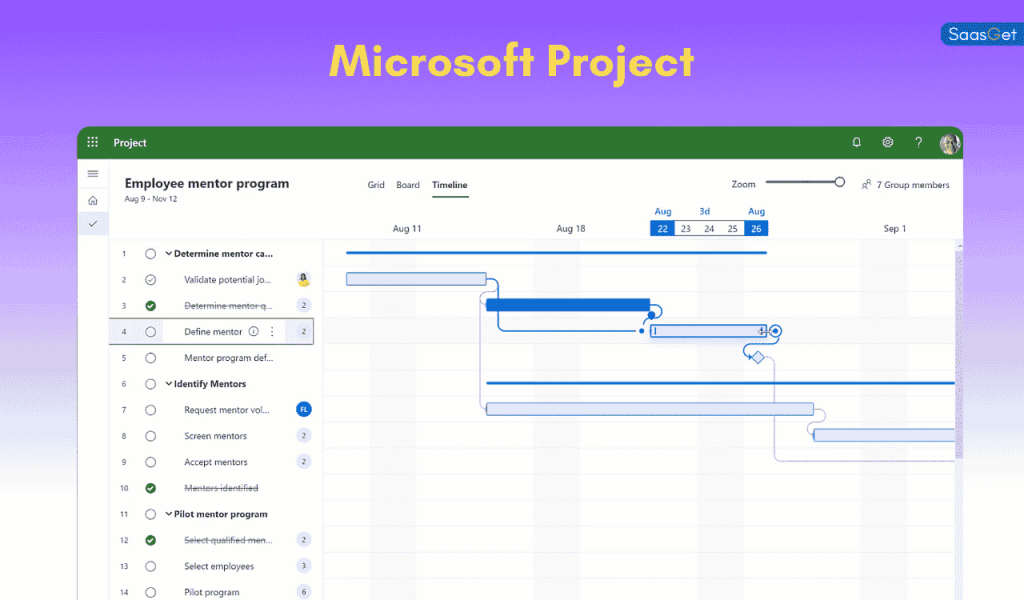1024x600 pixels.
Task: Select the Screen mentors timeline bar
Action: coord(884,435)
